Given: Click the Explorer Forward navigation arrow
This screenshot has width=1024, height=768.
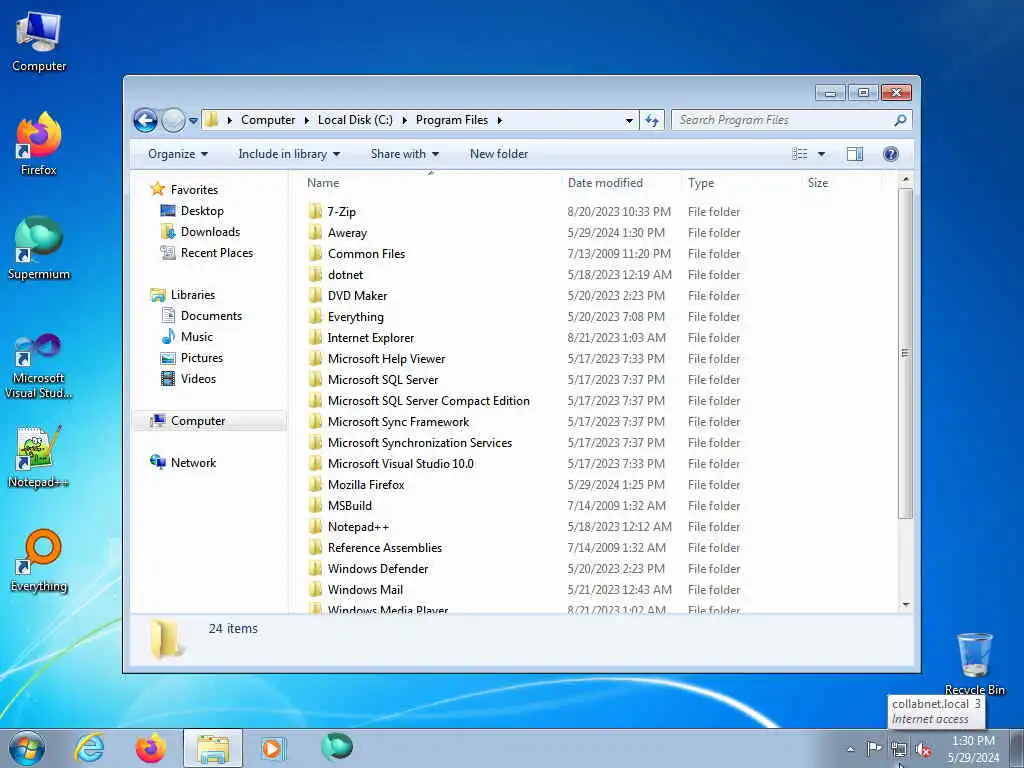Looking at the screenshot, I should coord(173,120).
